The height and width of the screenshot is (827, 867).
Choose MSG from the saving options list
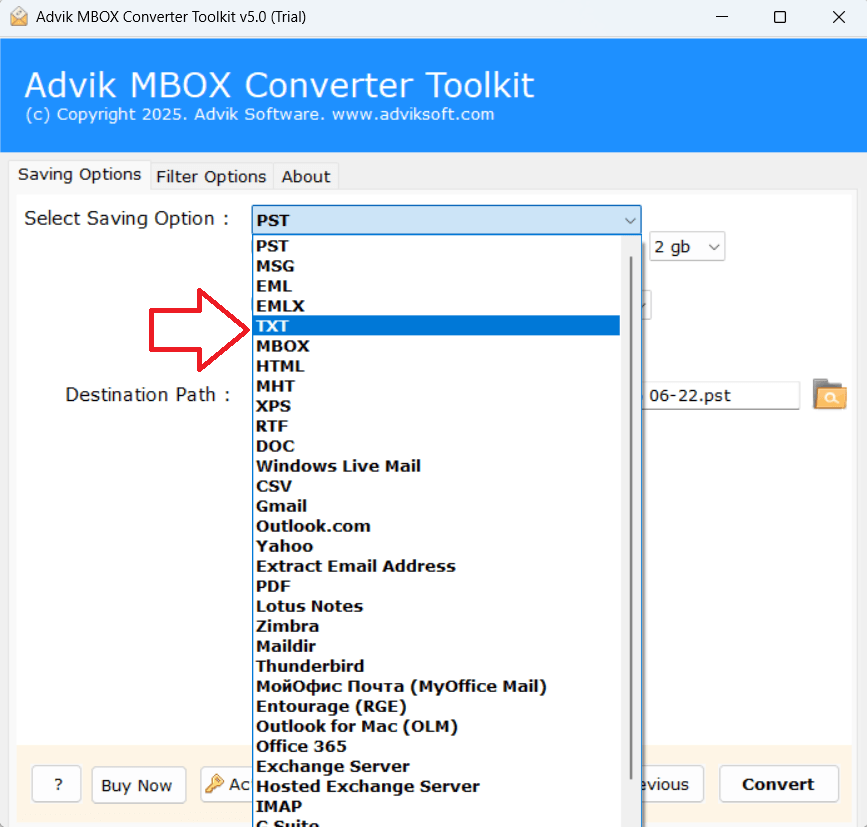click(x=436, y=266)
